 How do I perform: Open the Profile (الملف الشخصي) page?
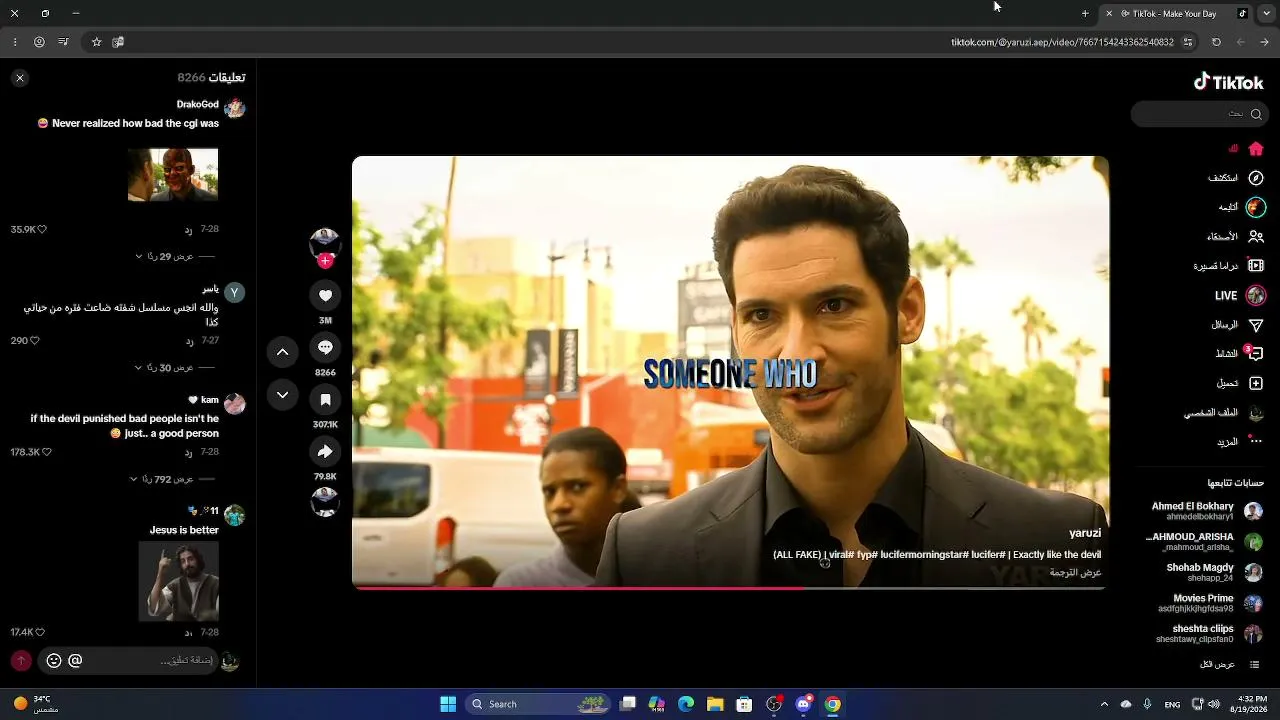(1224, 413)
